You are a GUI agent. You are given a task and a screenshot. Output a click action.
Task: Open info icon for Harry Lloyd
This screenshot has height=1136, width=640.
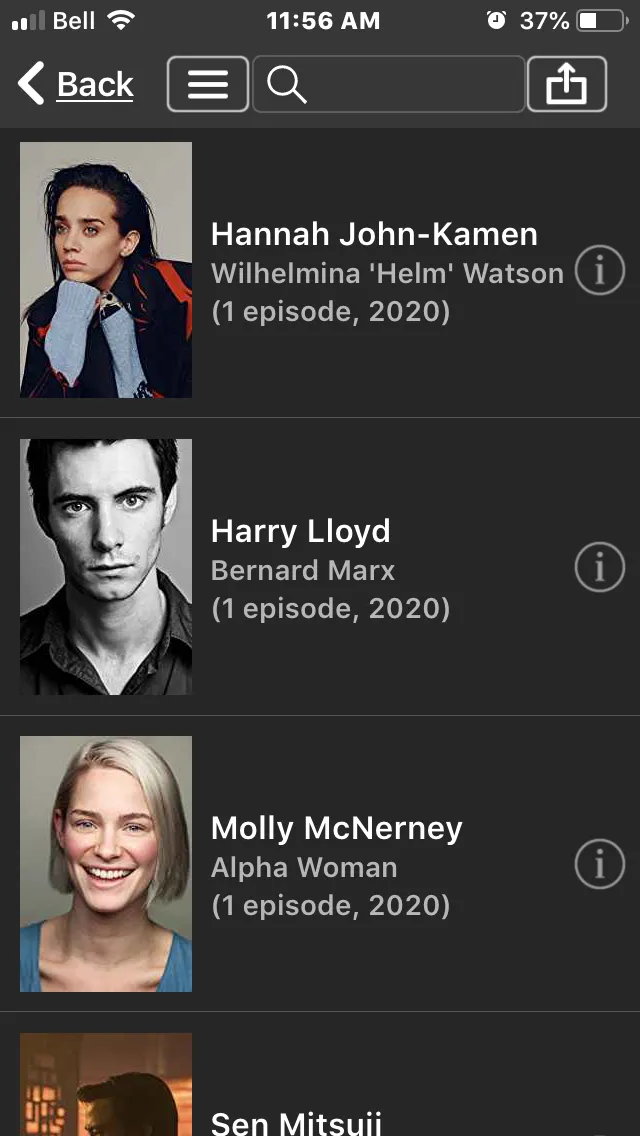point(599,567)
